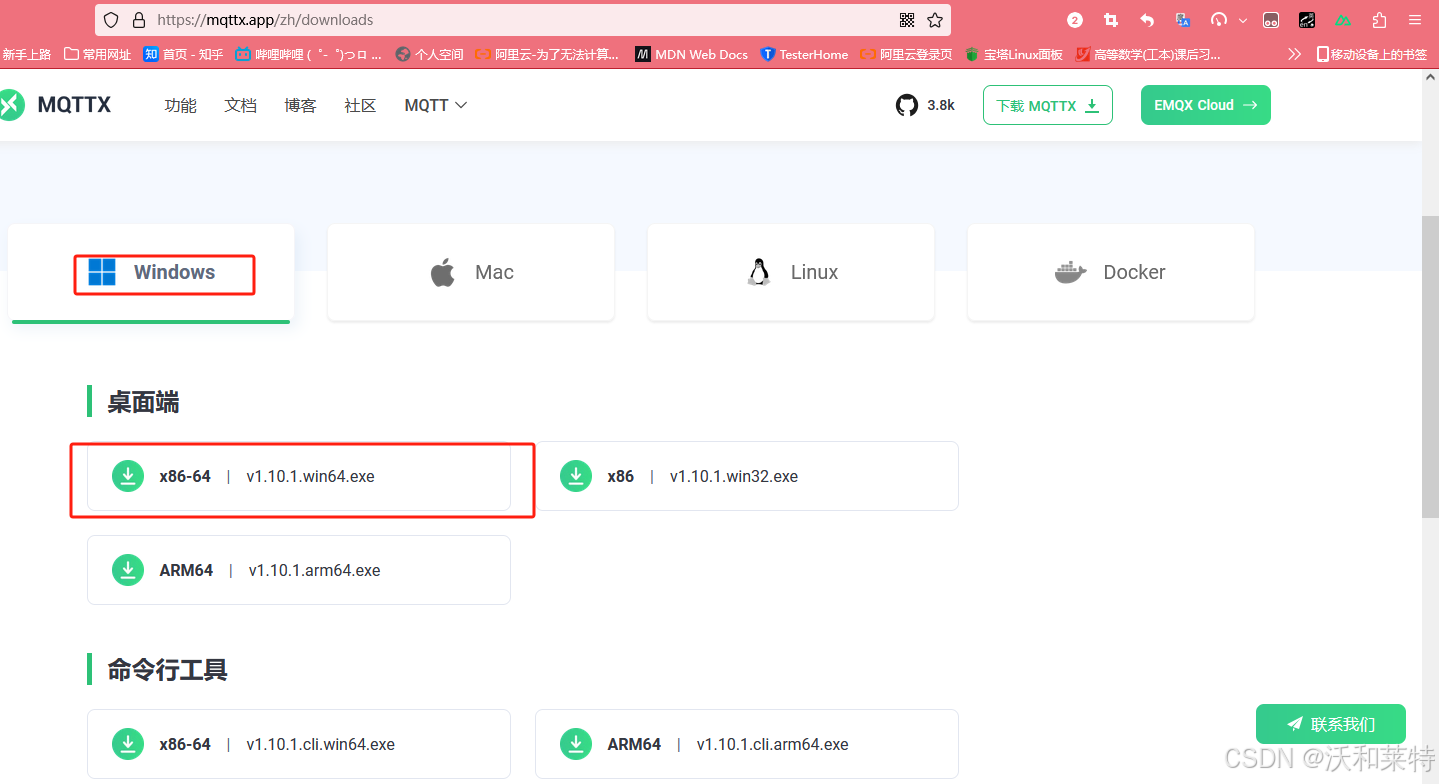Click download icon for v1.10.1.win32.exe

coord(576,476)
